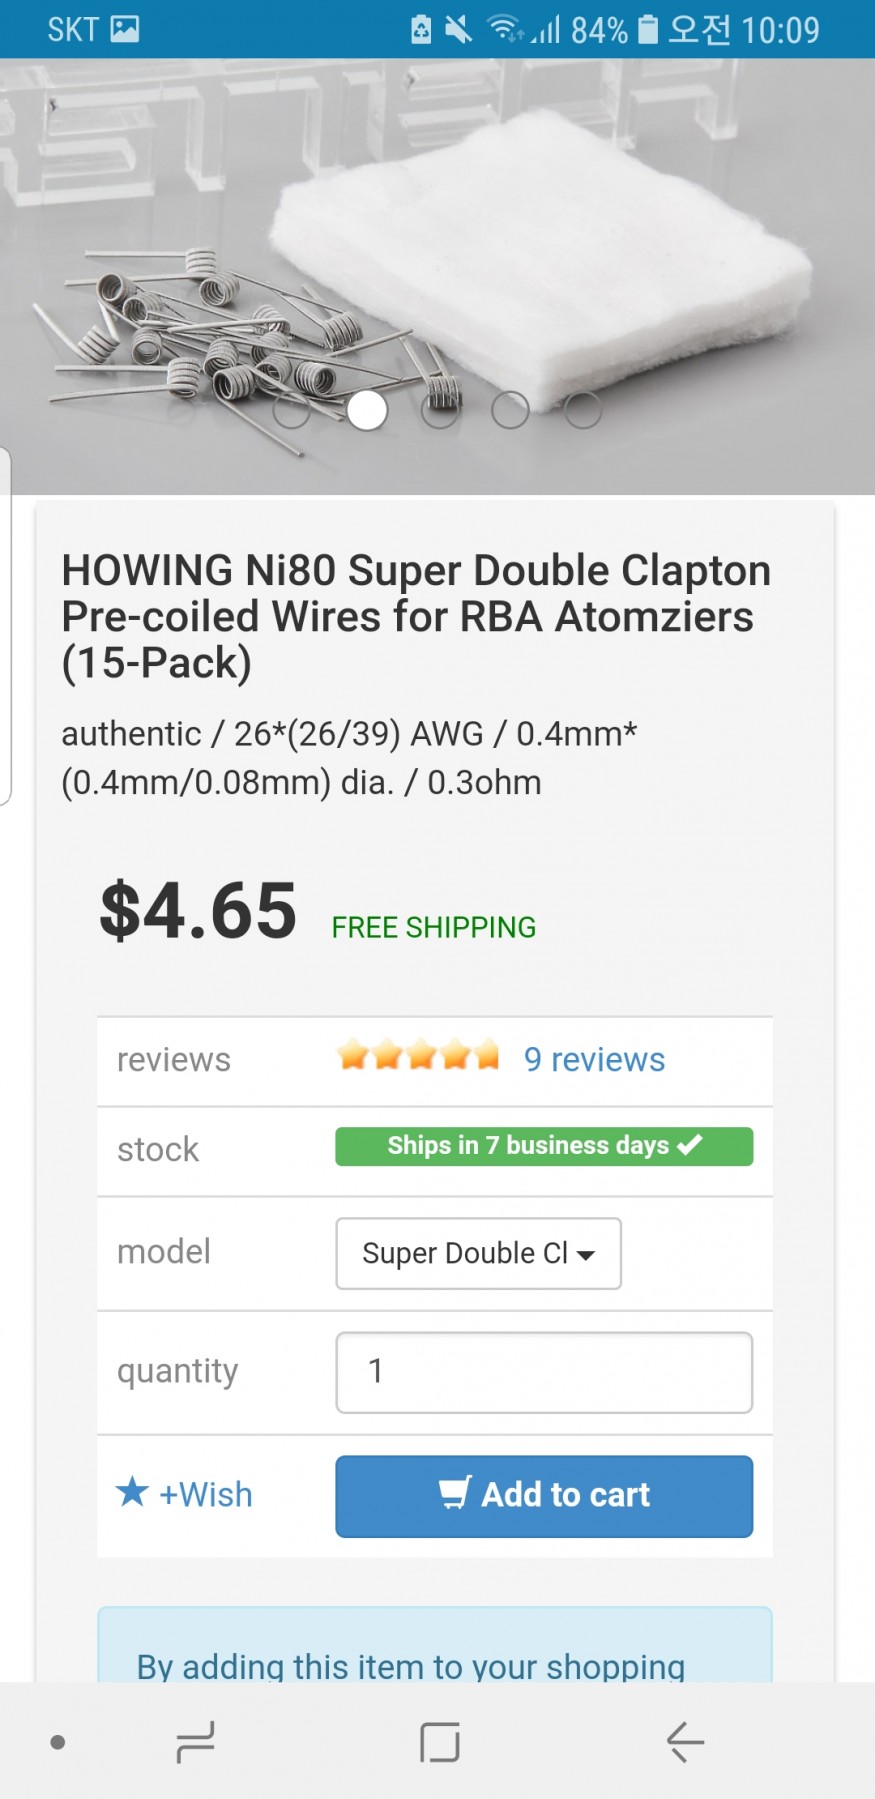Tap the battery icon in status bar
Image resolution: width=875 pixels, height=1799 pixels.
[648, 30]
